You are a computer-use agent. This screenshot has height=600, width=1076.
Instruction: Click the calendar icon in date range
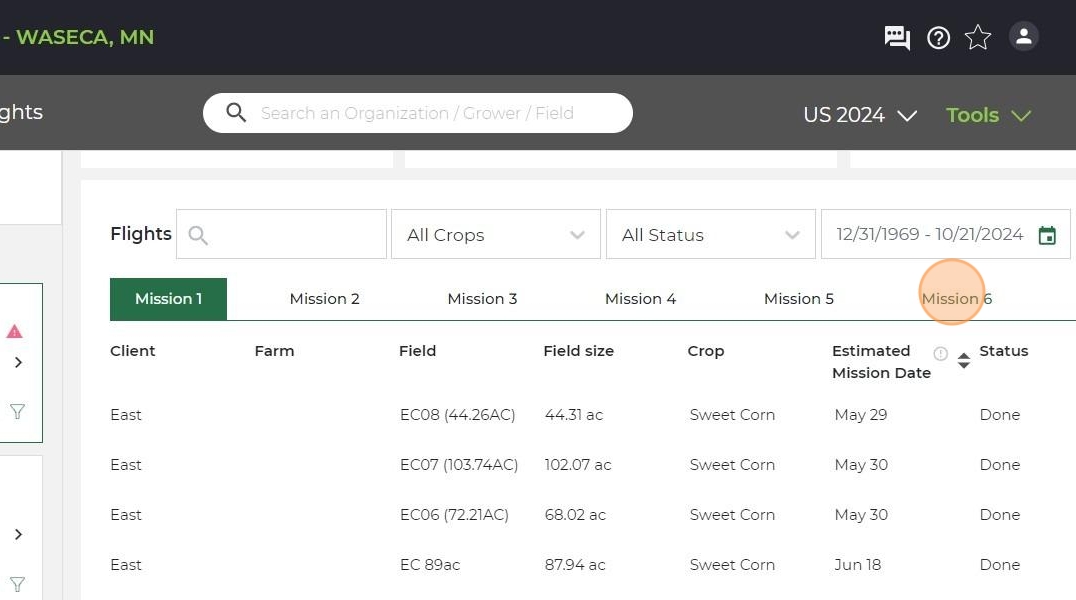coord(1047,235)
